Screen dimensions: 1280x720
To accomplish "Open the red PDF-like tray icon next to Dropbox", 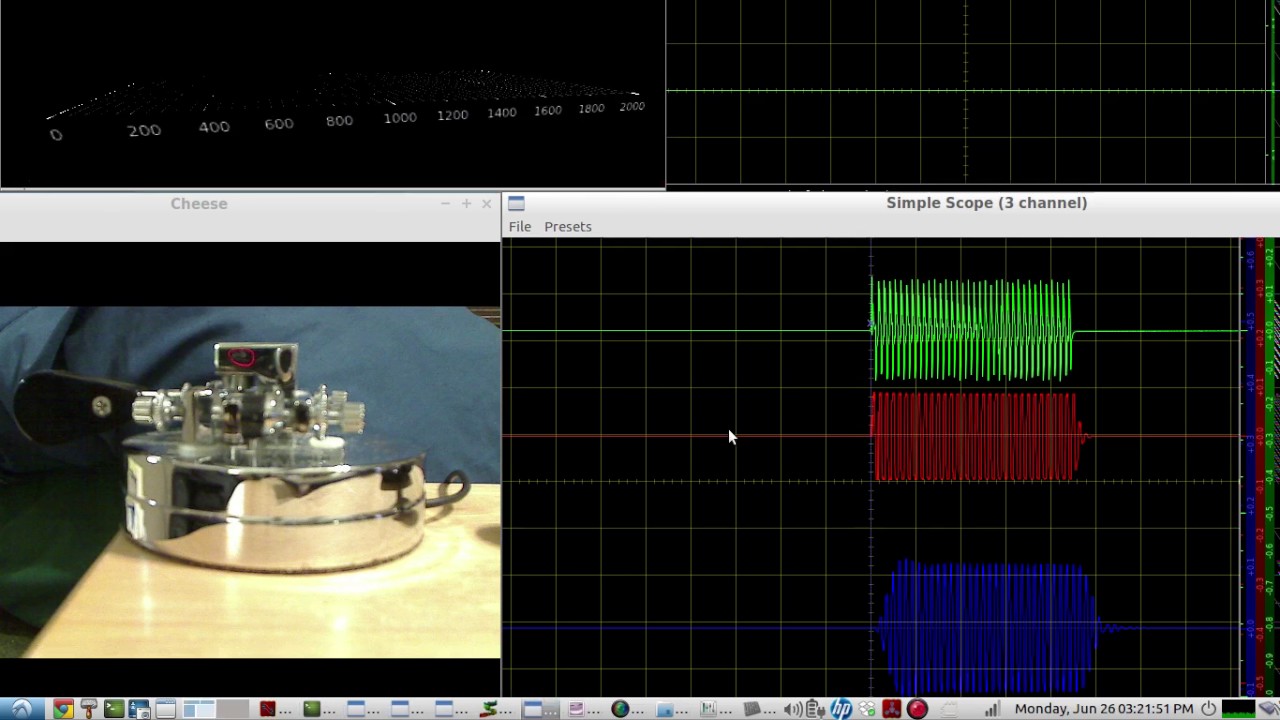I will (892, 709).
